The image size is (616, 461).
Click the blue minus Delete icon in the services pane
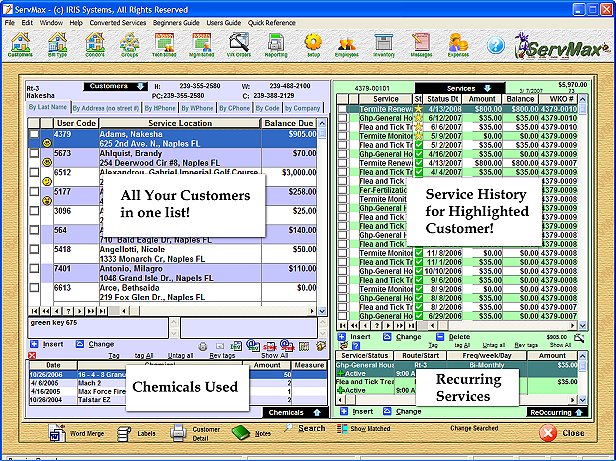tap(440, 337)
